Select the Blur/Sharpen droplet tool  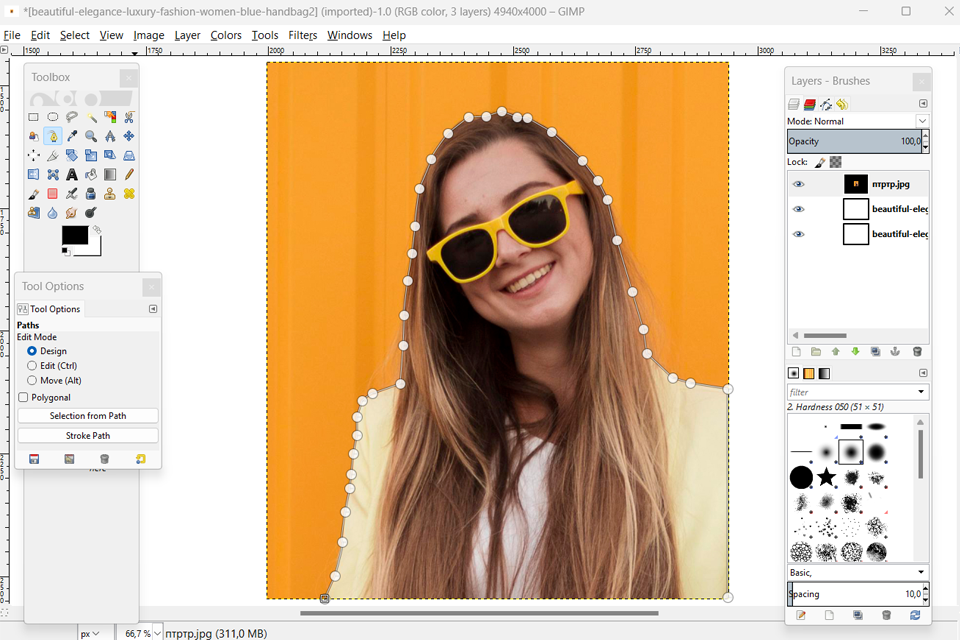pyautogui.click(x=53, y=213)
